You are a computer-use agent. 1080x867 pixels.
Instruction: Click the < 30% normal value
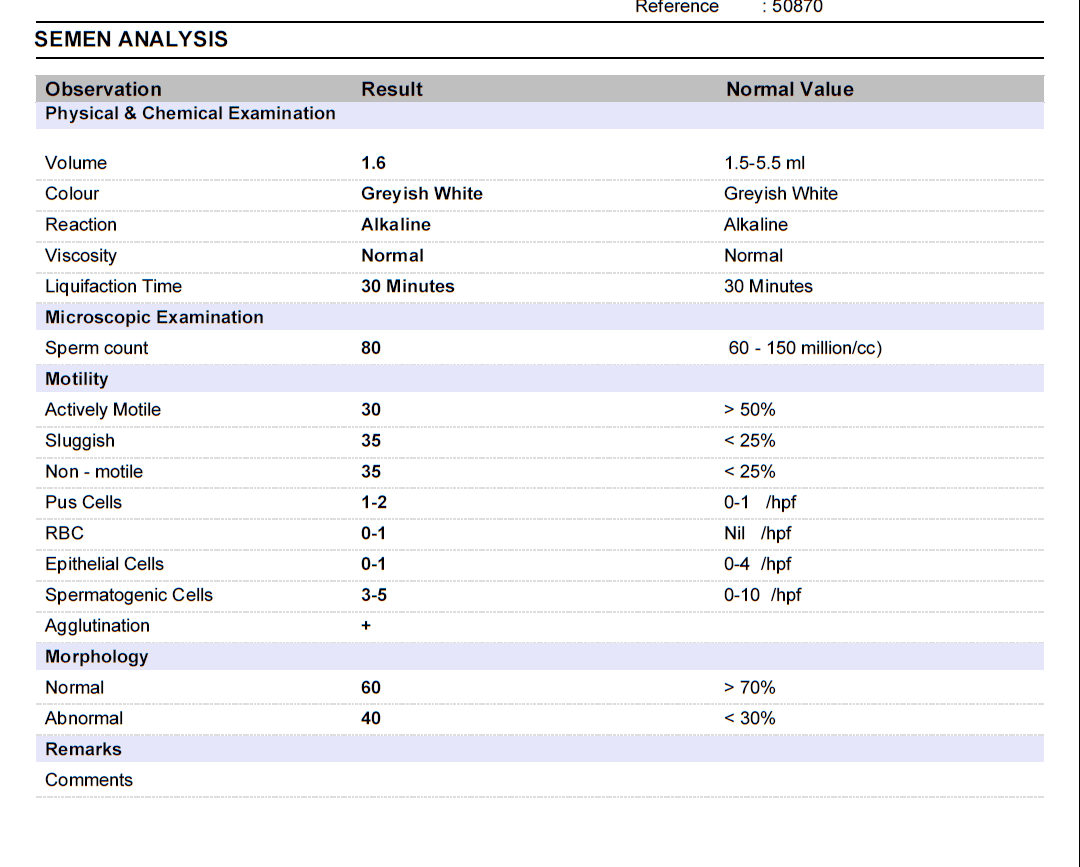point(749,718)
